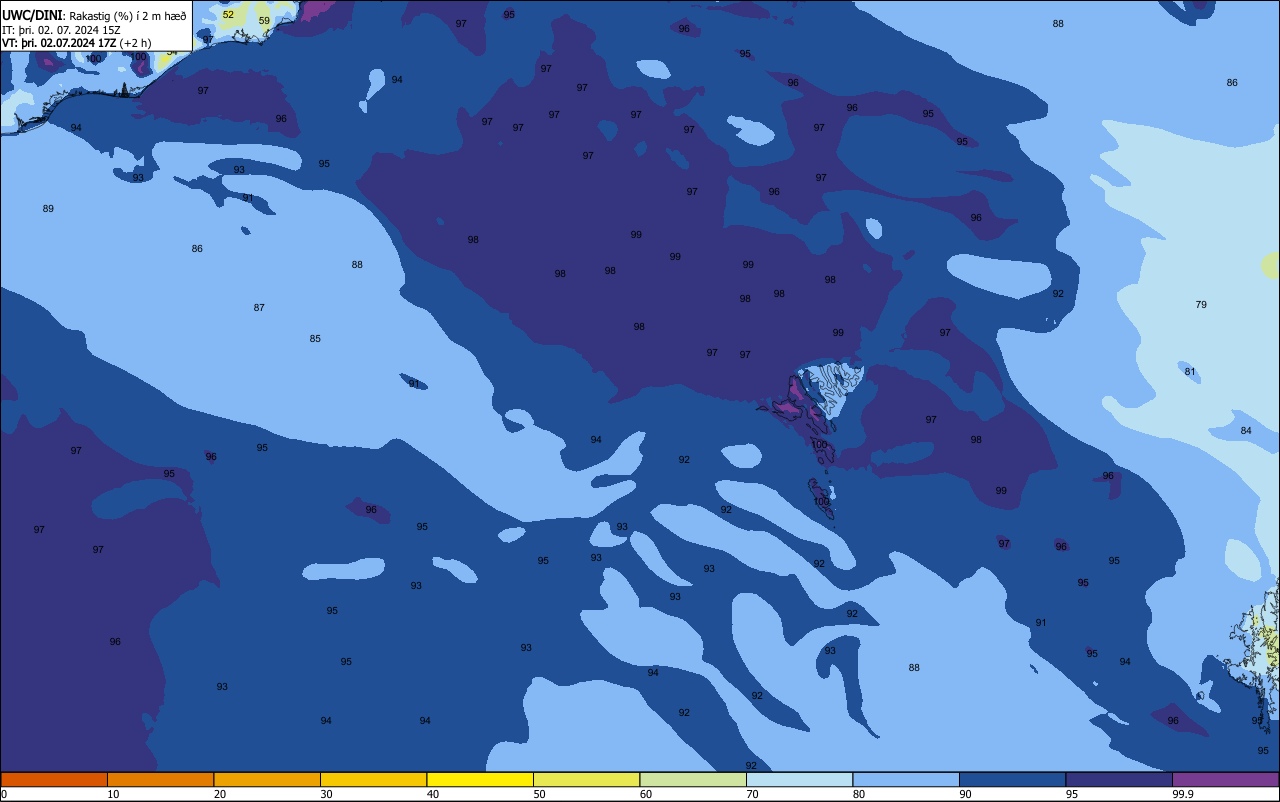Viewport: 1280px width, 802px height.
Task: Click the '70' label under the color scale
Action: [x=752, y=794]
